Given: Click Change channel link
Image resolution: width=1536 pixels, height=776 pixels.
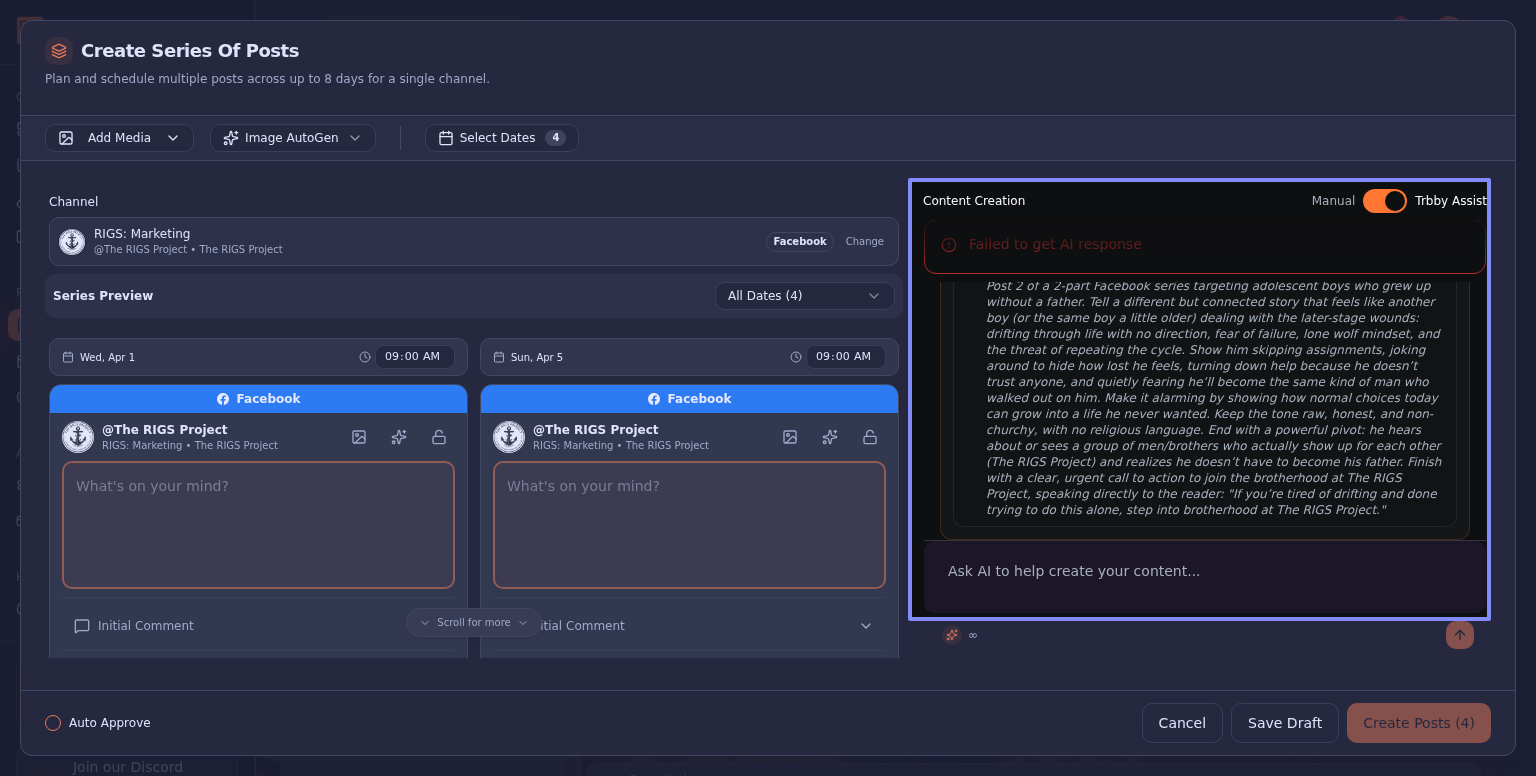Looking at the screenshot, I should 864,242.
